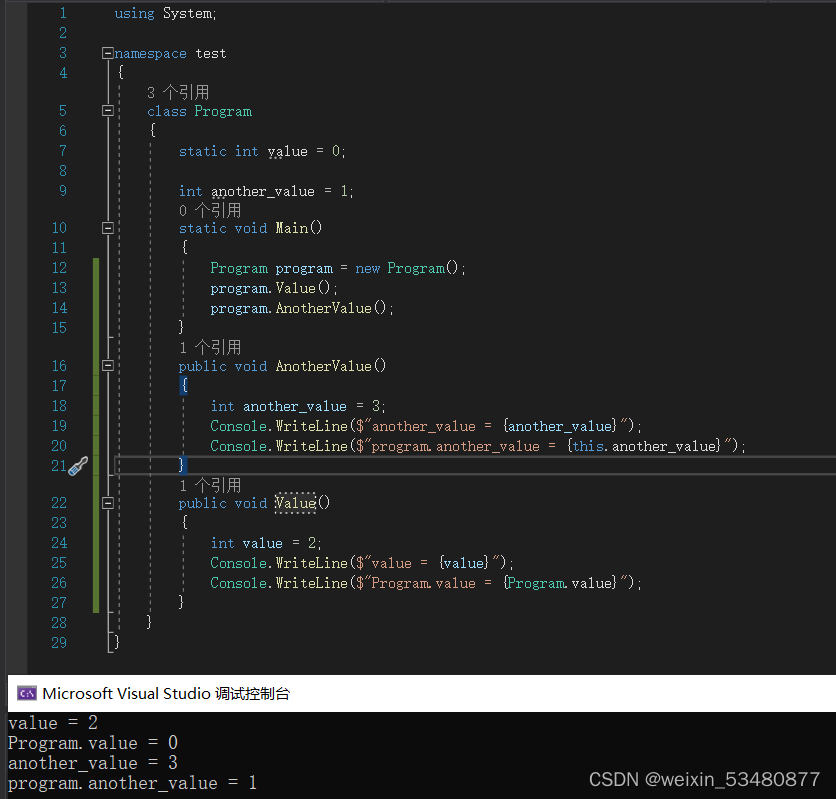Click the screwdriver quick actions icon on line 21
The width and height of the screenshot is (836, 799).
(78, 466)
